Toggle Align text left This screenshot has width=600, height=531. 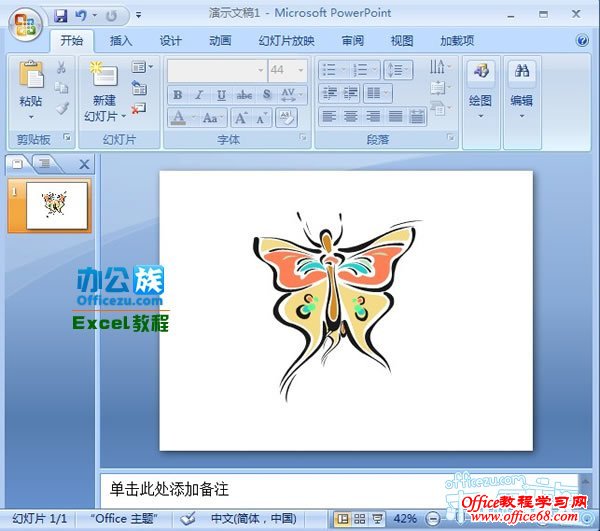tap(329, 116)
